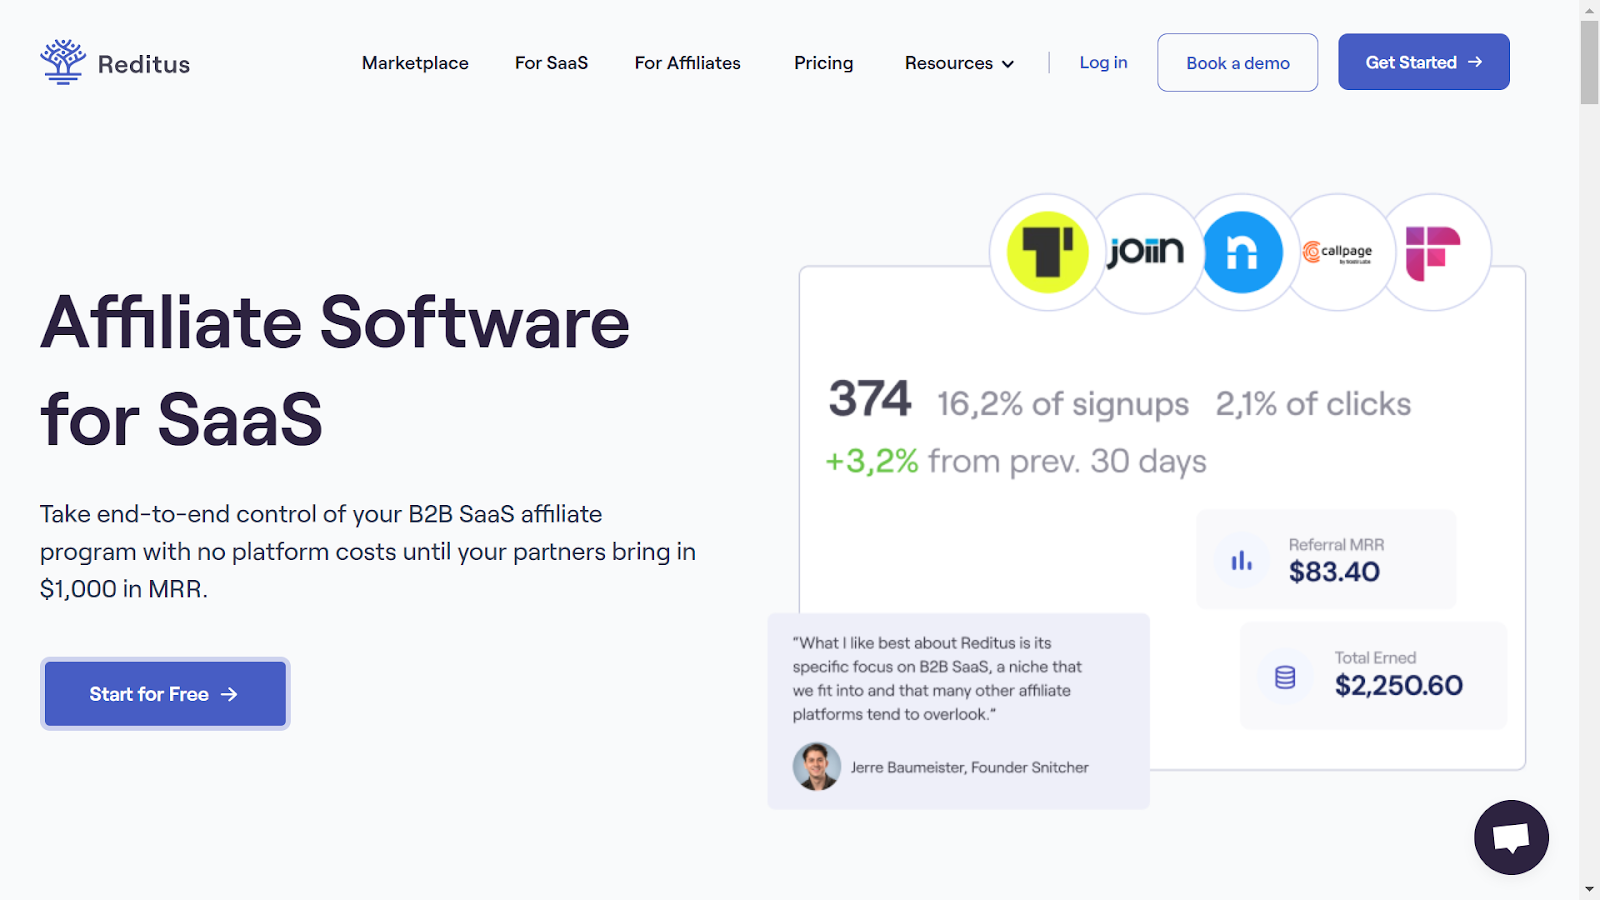1600x900 pixels.
Task: Go to the For SaaS page
Action: click(551, 63)
